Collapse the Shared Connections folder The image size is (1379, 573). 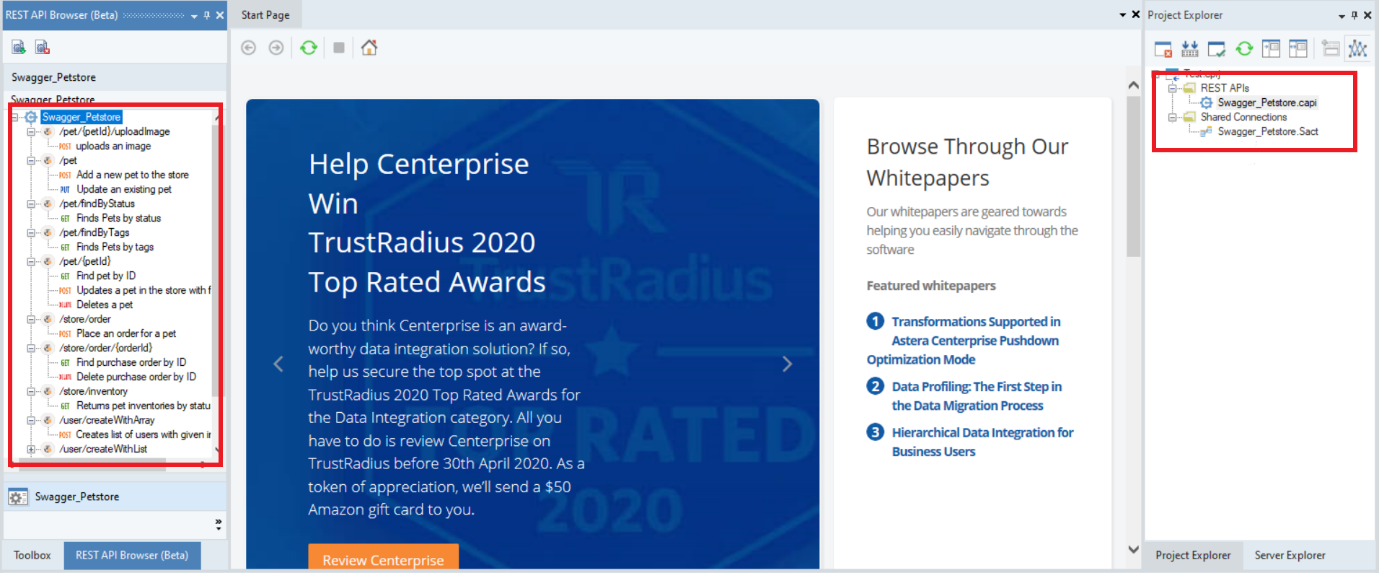[x=1173, y=117]
